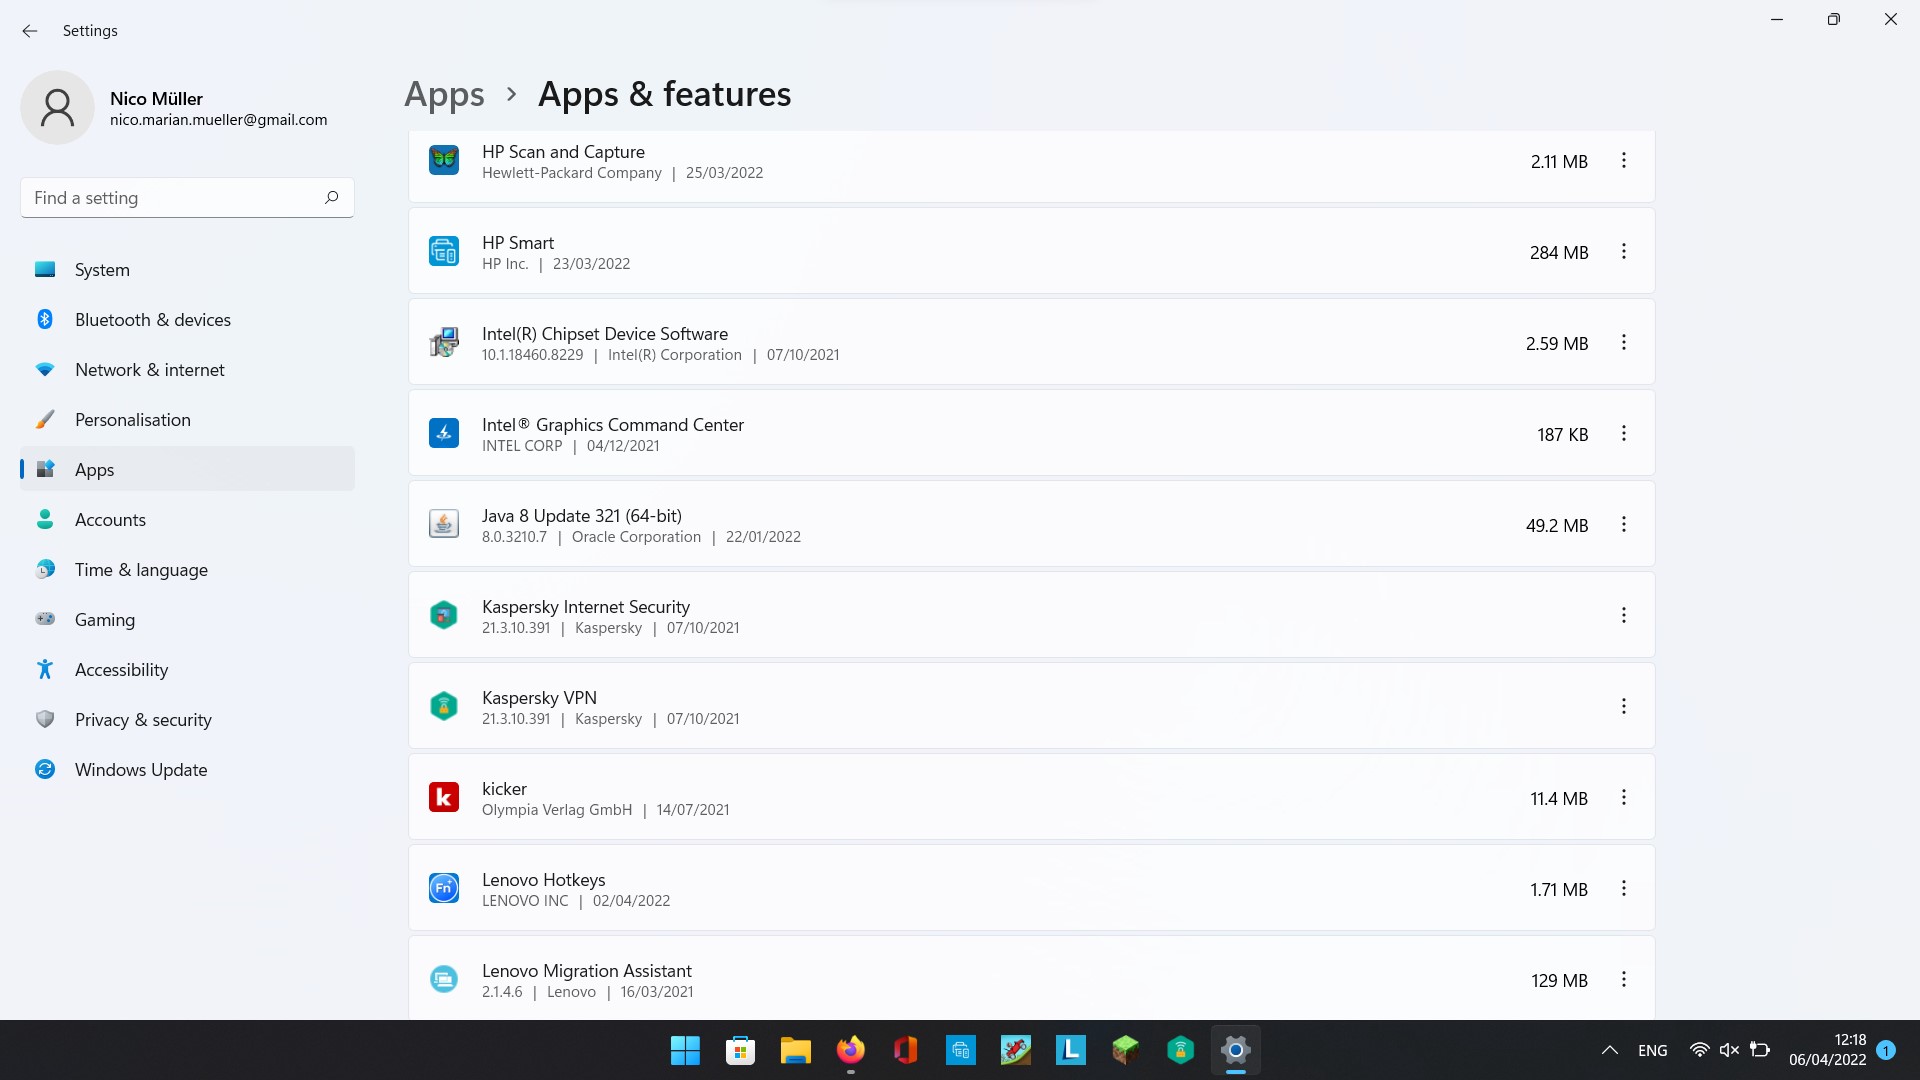Click the Java 8 Update app icon
The width and height of the screenshot is (1920, 1080).
coord(444,524)
